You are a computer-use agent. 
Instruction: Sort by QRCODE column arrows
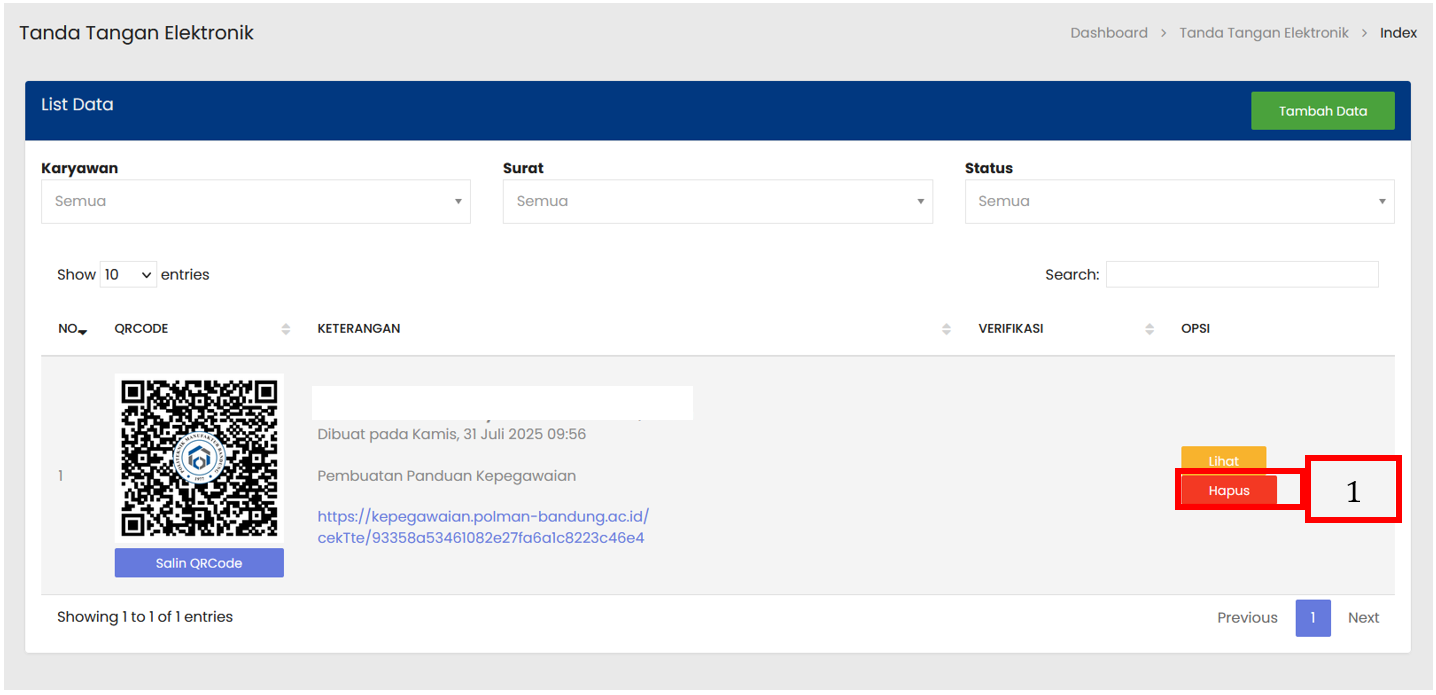(x=285, y=329)
